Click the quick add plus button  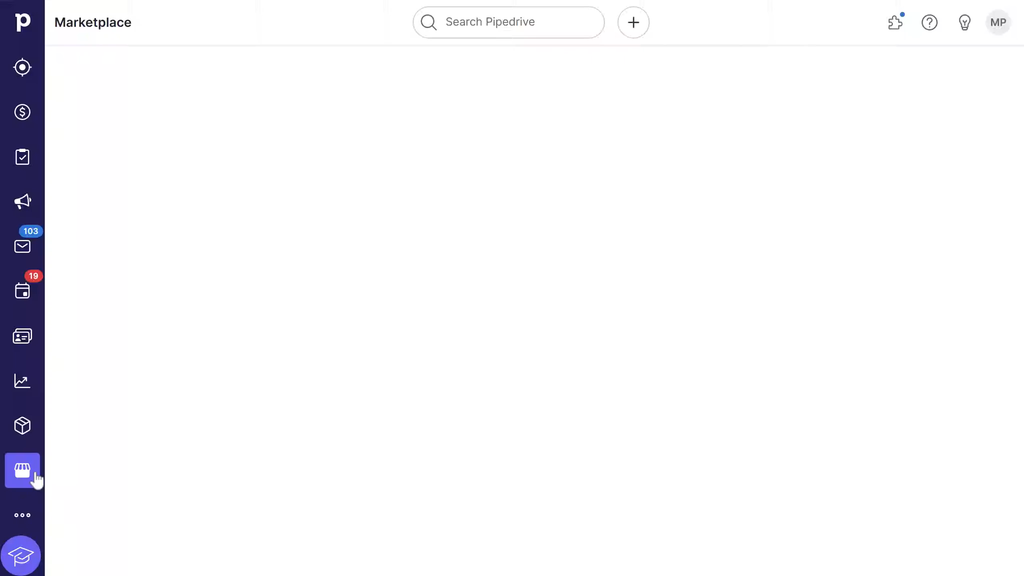pos(633,22)
